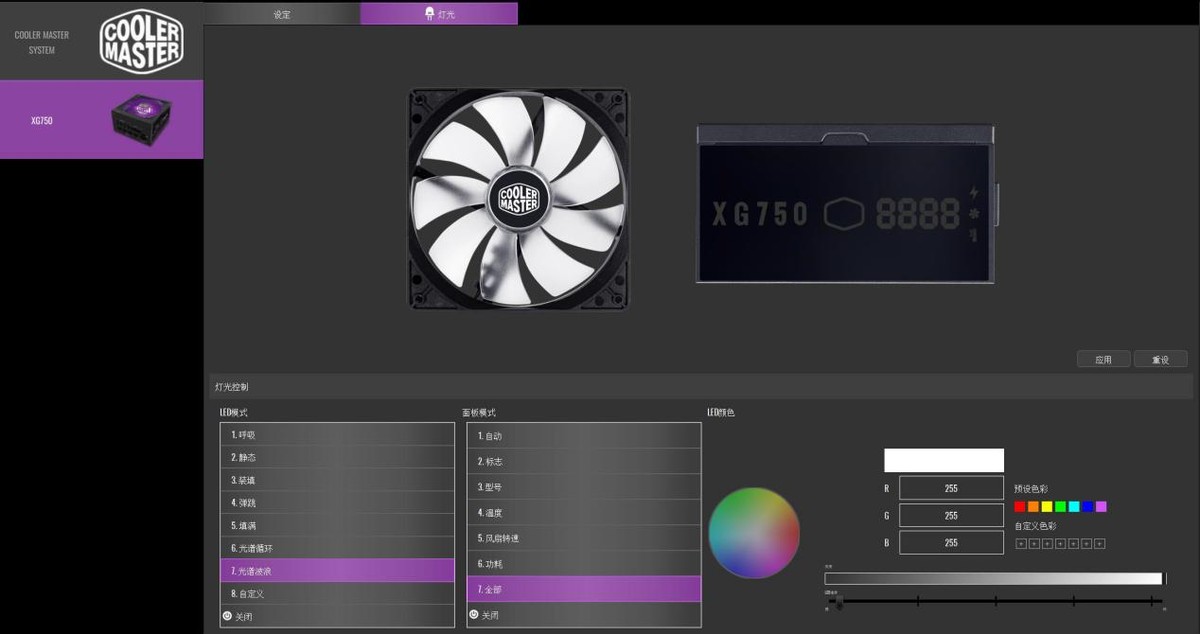
Task: Select LED mode 3. 装填
Action: click(337, 480)
